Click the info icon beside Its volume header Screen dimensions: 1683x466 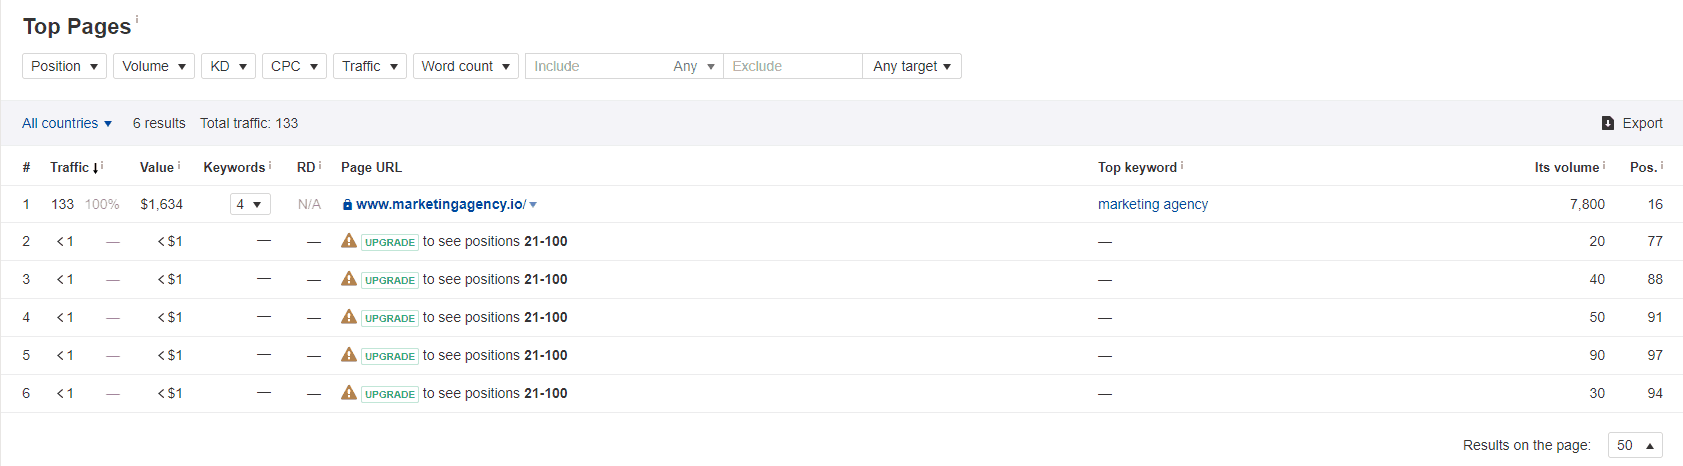[x=1604, y=166]
